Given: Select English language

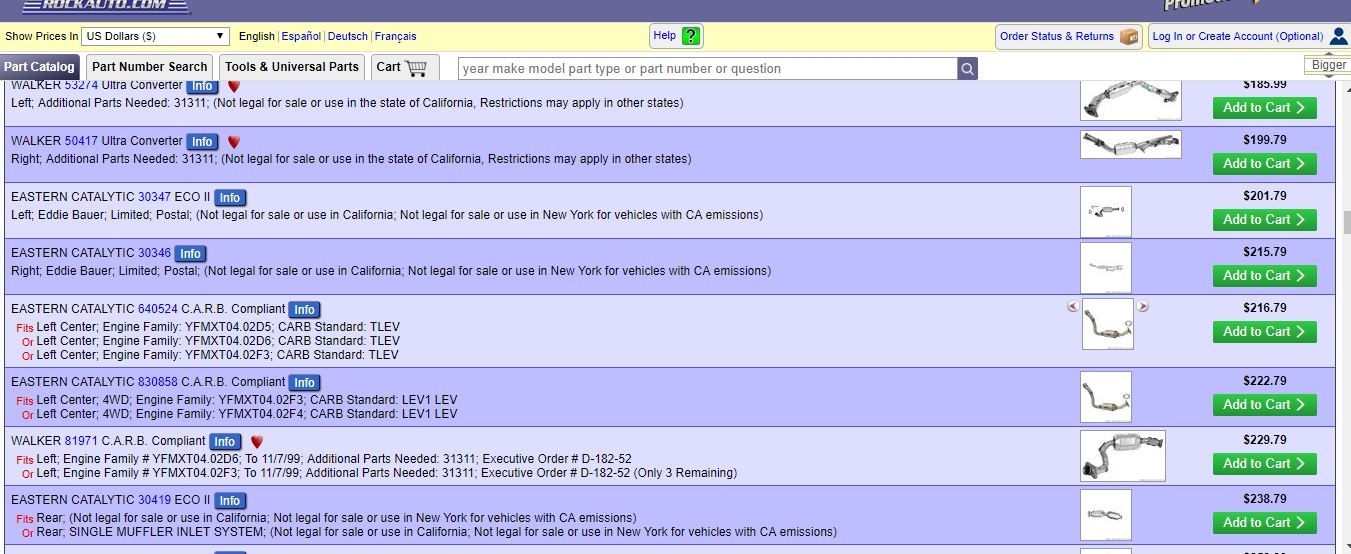Looking at the screenshot, I should [257, 36].
